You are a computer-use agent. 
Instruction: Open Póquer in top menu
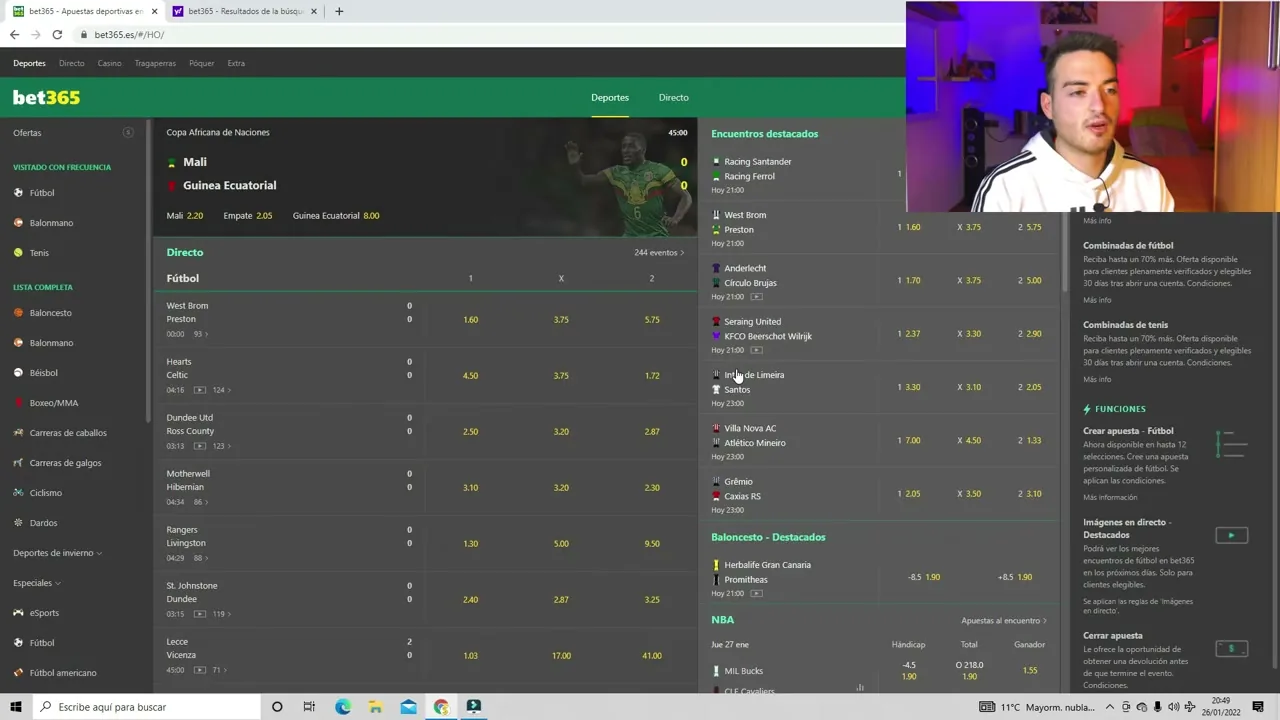201,63
